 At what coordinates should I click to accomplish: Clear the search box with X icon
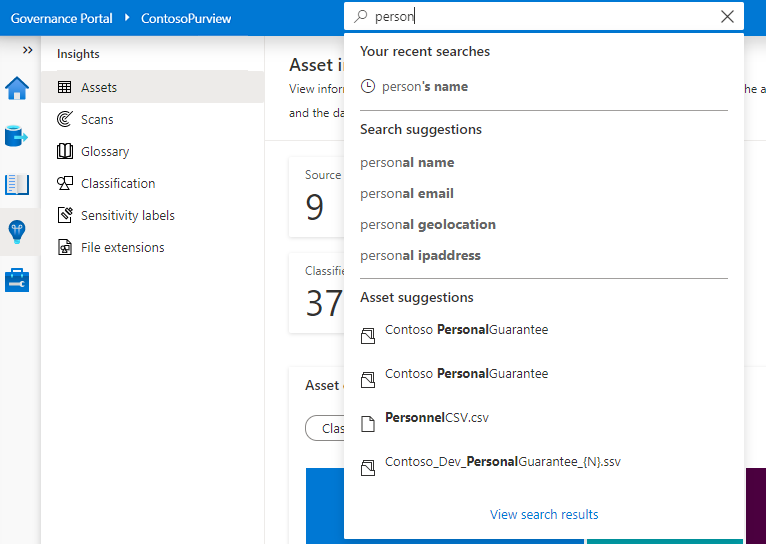pyautogui.click(x=727, y=16)
